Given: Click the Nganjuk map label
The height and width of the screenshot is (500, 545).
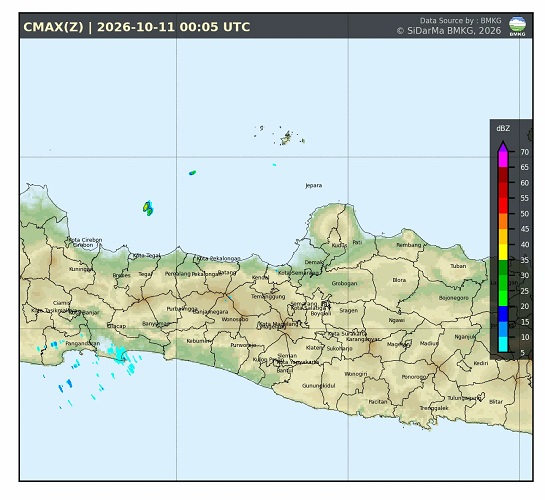Looking at the screenshot, I should (x=465, y=336).
